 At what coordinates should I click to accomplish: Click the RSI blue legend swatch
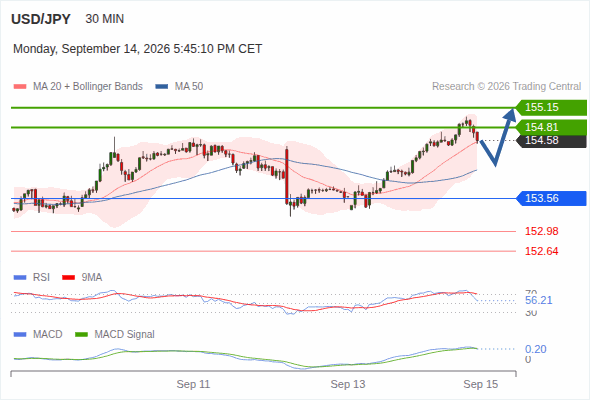[x=20, y=278]
